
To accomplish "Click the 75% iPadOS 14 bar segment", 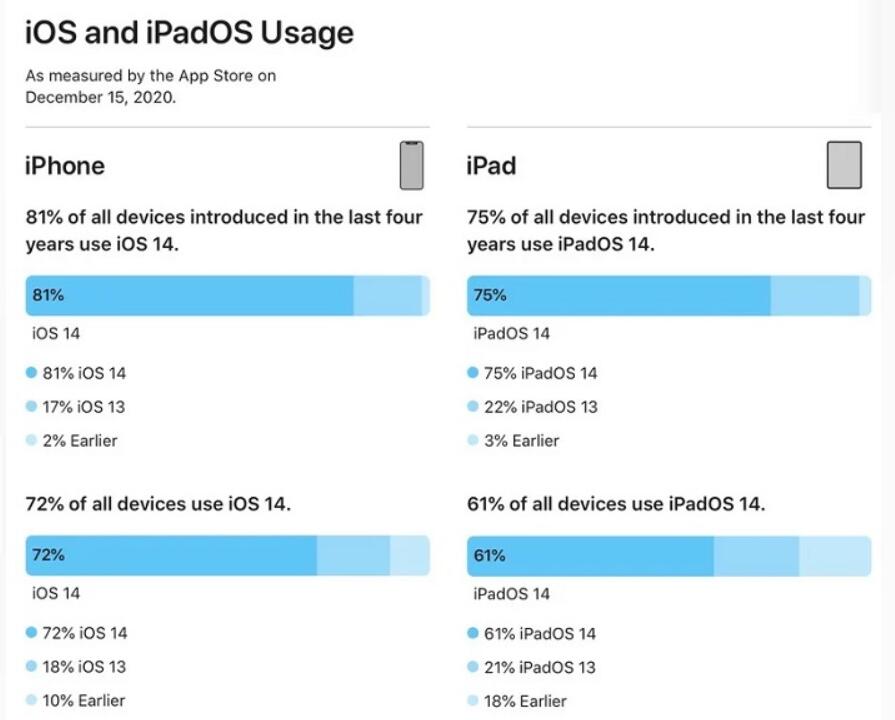I will (619, 296).
